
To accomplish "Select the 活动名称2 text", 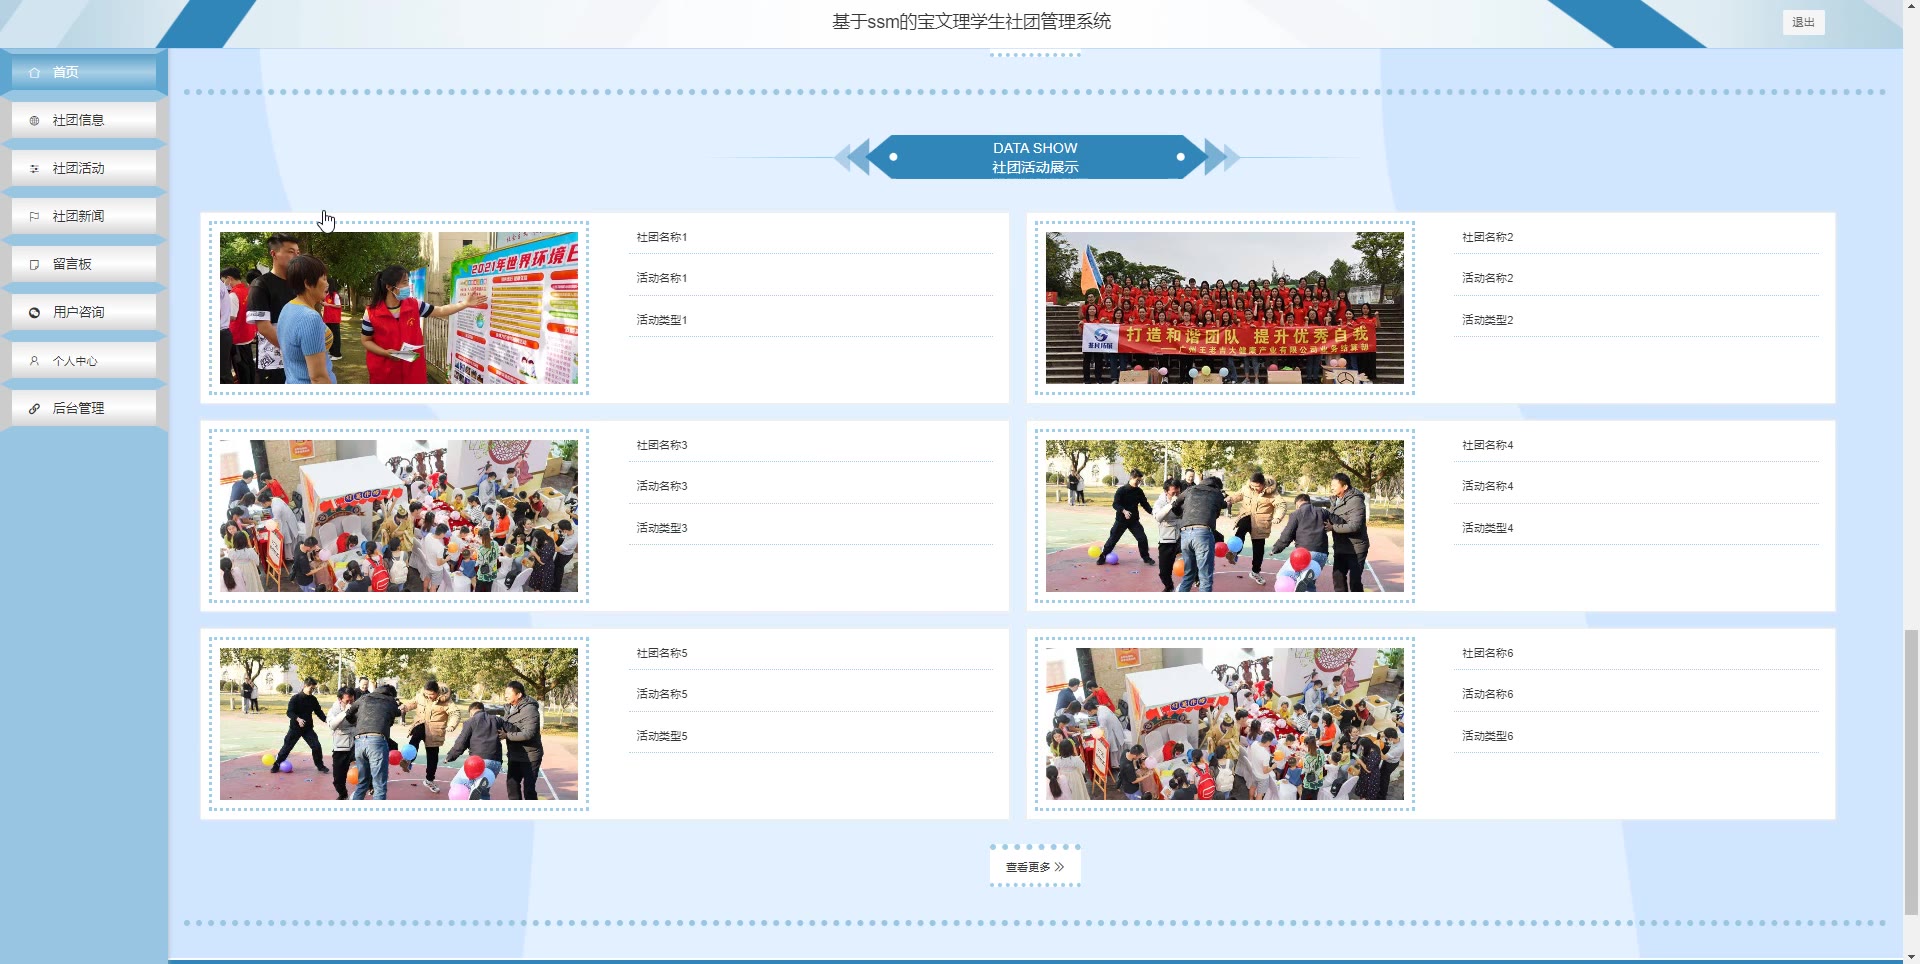I will point(1488,278).
